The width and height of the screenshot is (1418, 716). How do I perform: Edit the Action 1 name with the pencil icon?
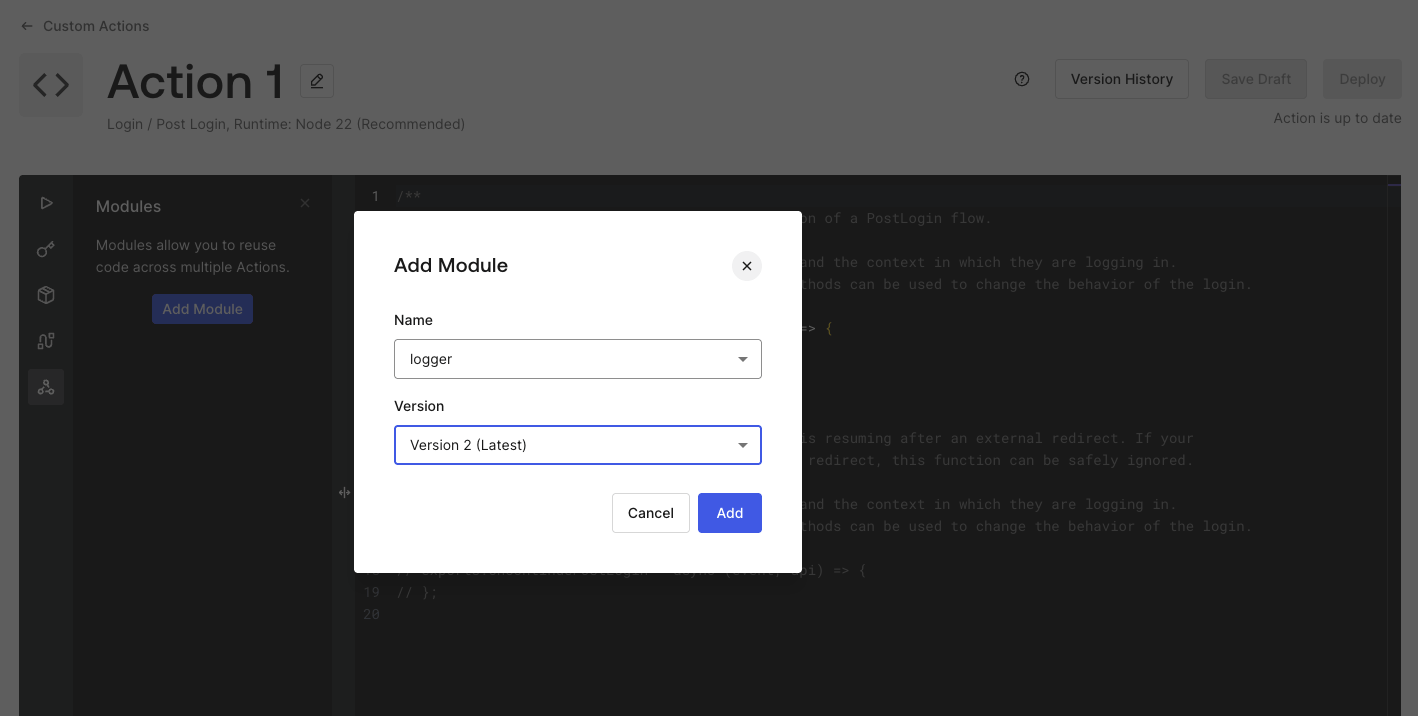tap(317, 81)
